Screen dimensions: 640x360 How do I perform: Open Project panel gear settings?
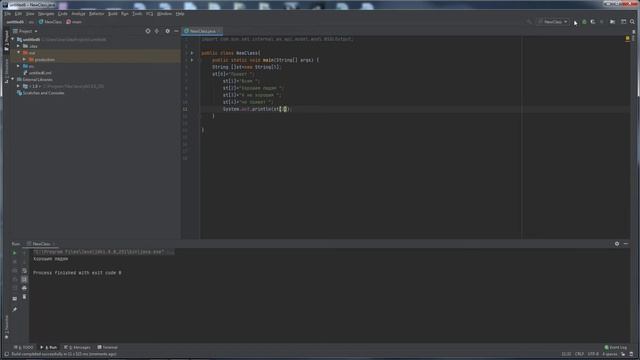(167, 31)
